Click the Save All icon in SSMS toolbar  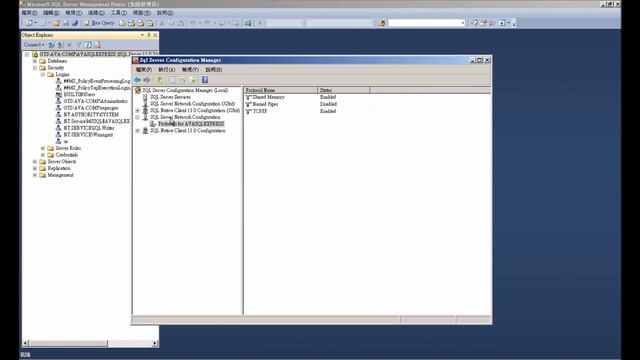click(x=75, y=23)
